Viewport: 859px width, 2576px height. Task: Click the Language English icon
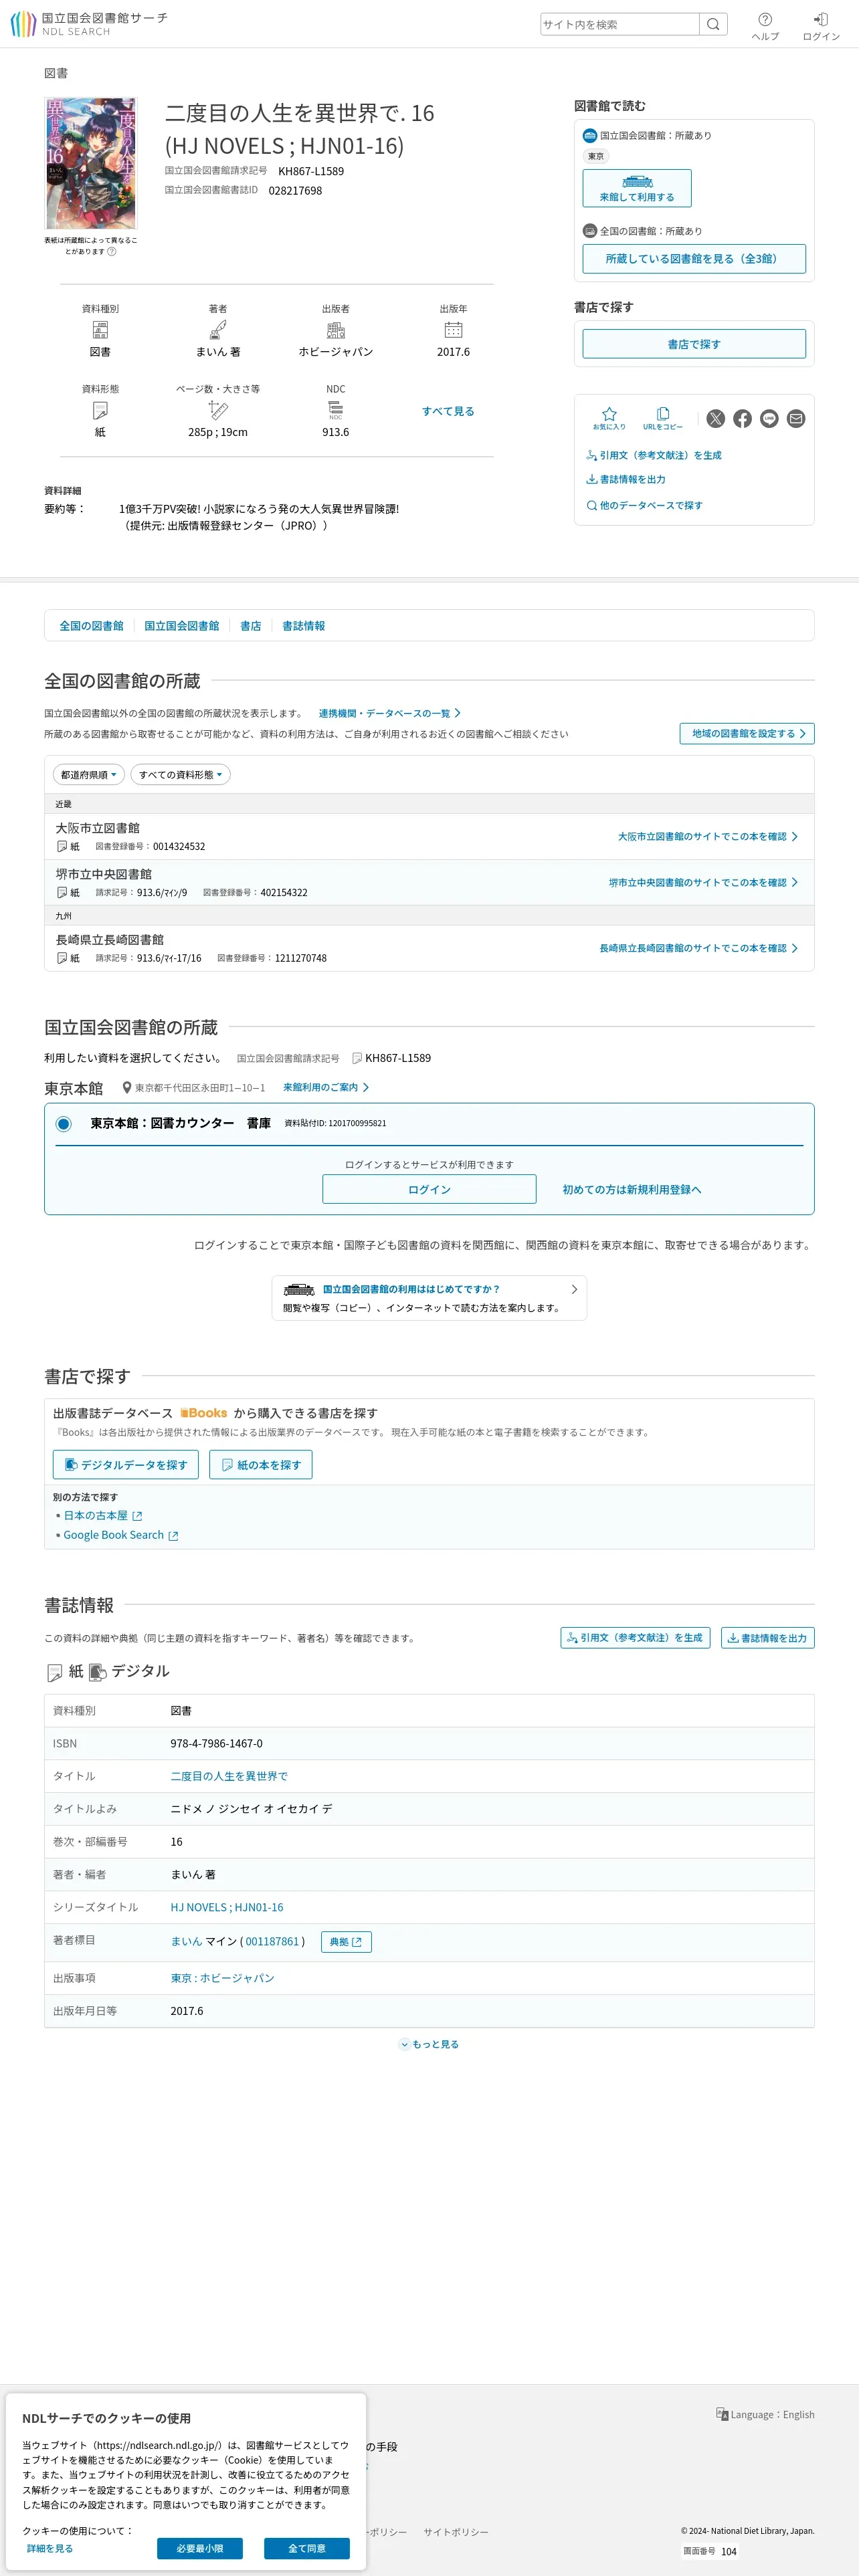[722, 2414]
